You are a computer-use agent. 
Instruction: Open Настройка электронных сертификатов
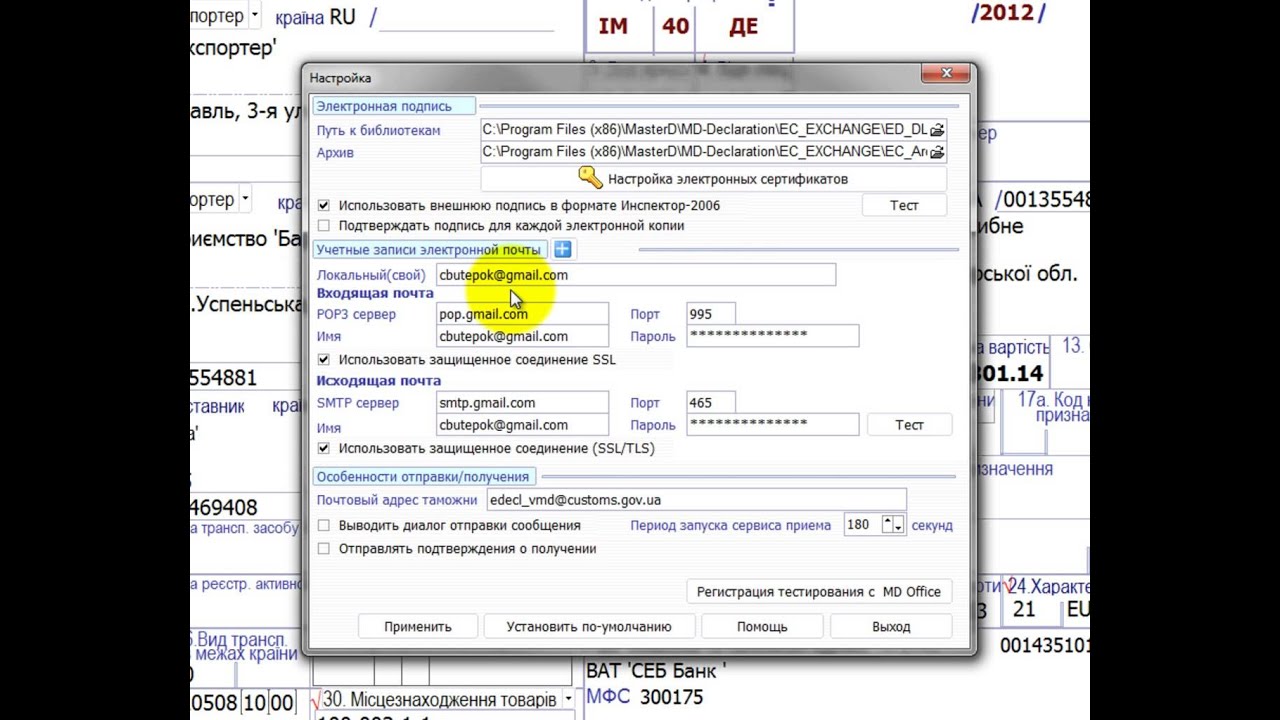pos(713,179)
